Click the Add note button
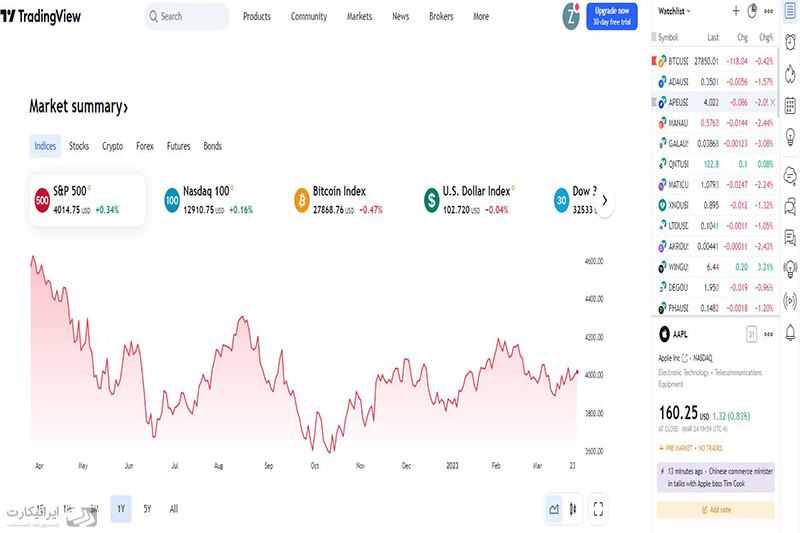Screen dimensions: 800x533 click(x=716, y=510)
